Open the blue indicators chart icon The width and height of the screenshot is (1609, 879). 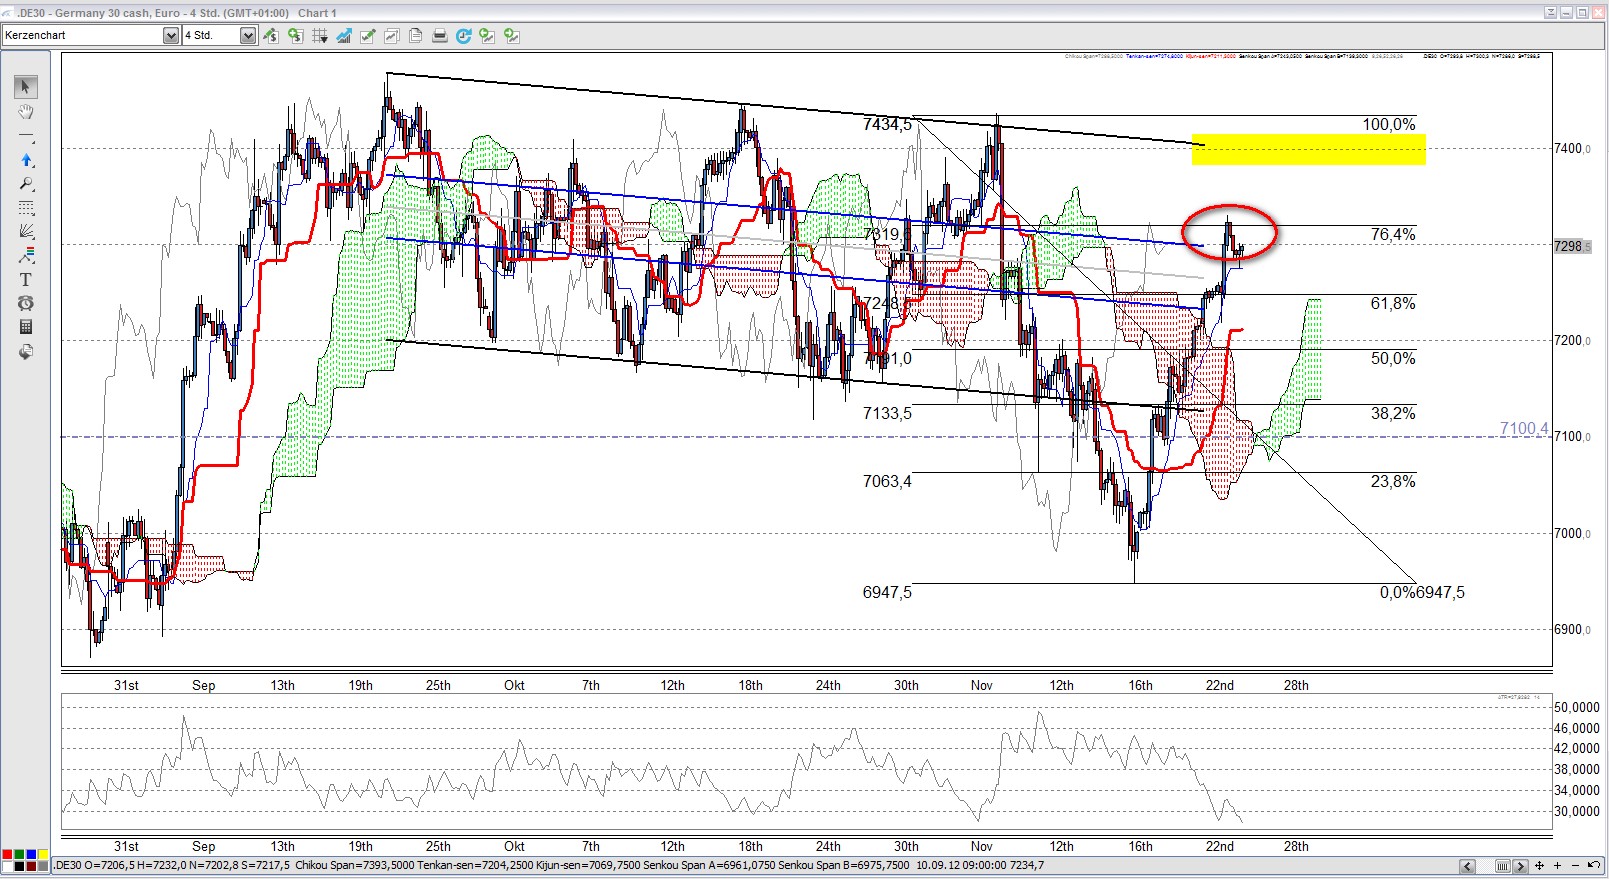click(344, 36)
